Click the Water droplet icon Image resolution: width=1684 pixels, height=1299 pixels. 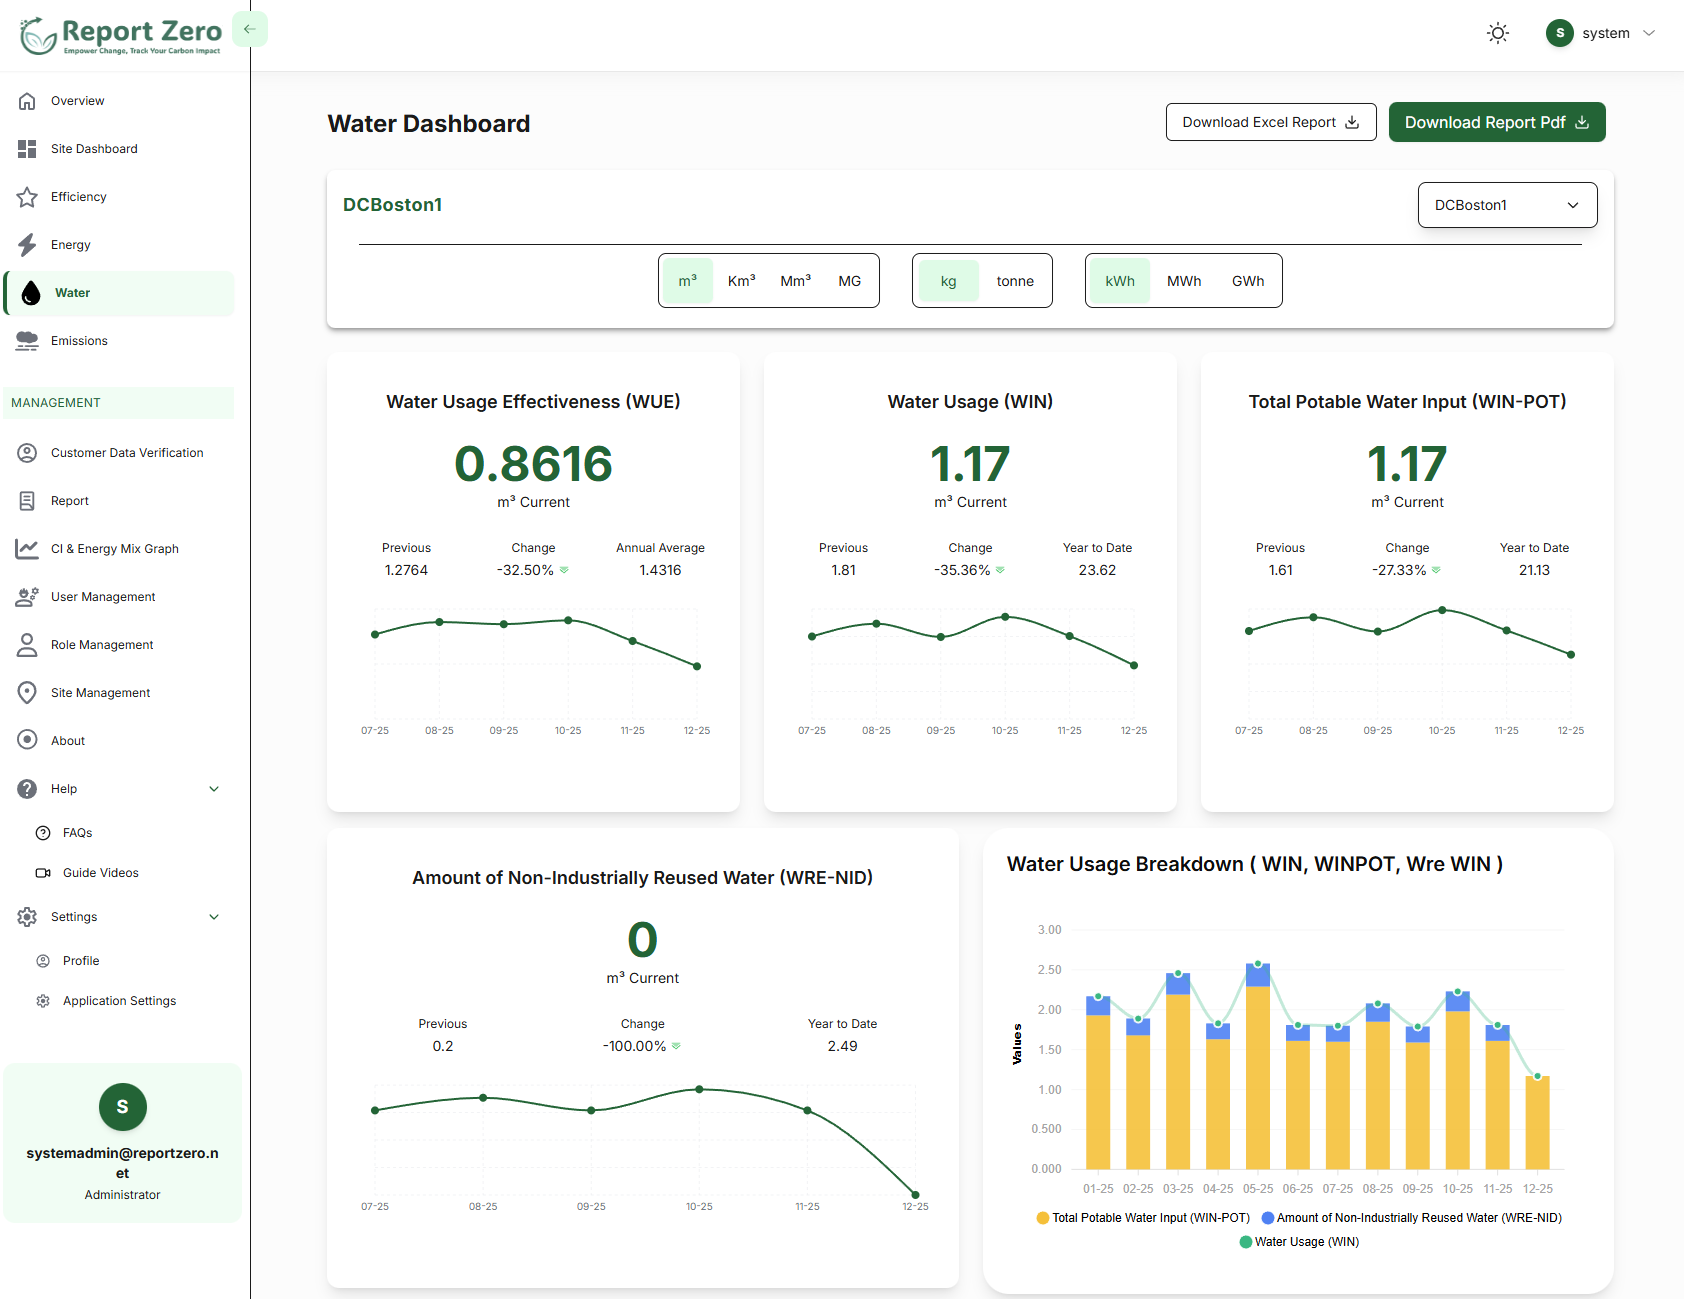click(x=31, y=293)
